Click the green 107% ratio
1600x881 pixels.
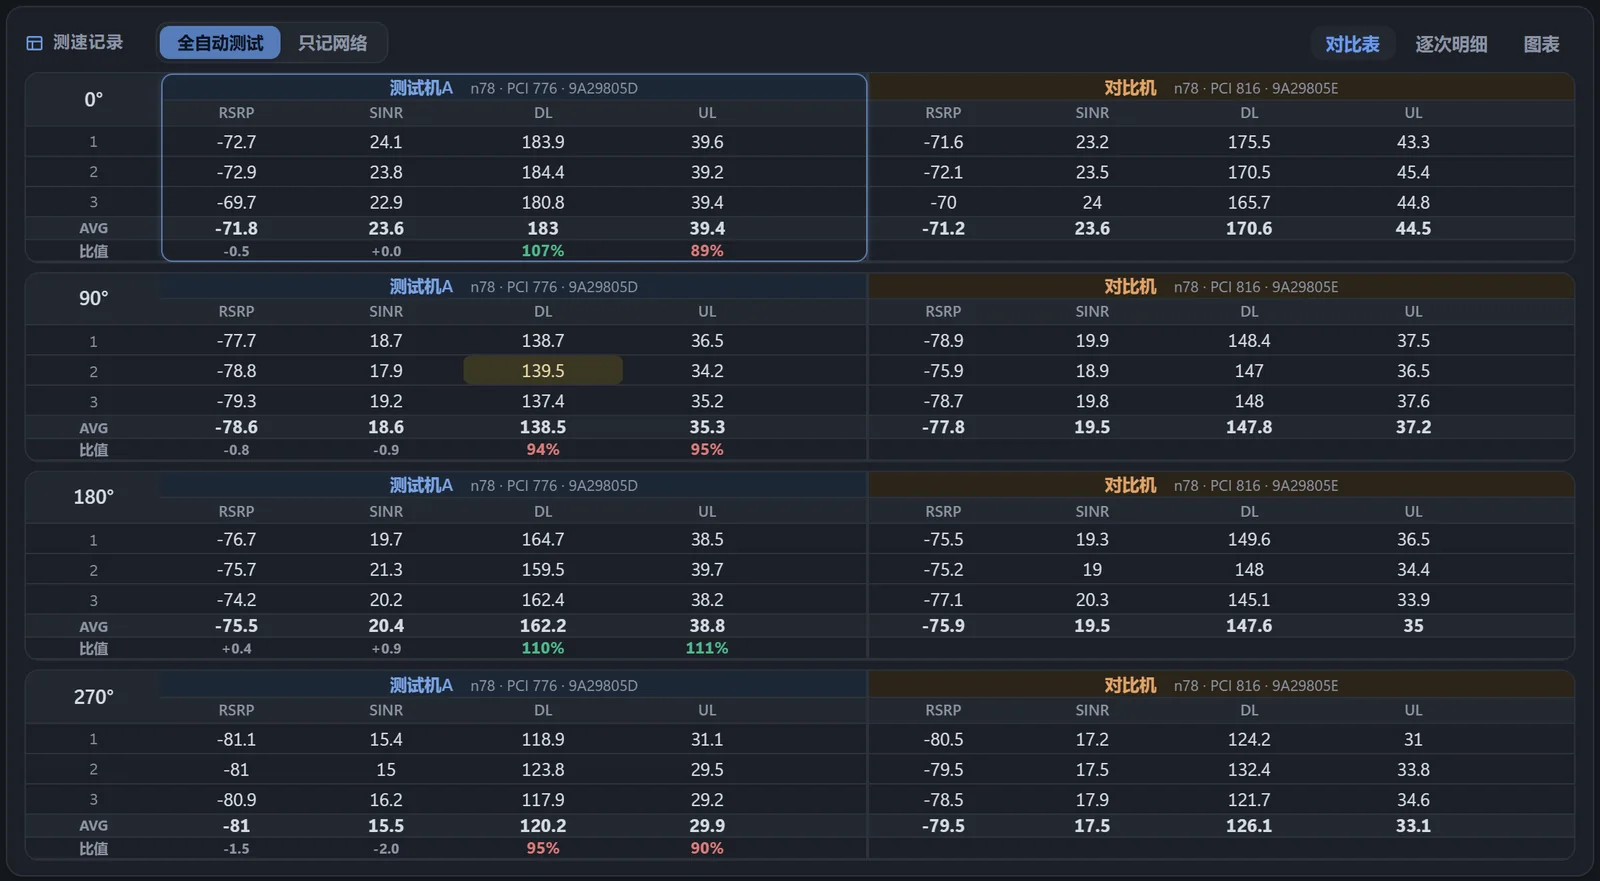[x=543, y=251]
